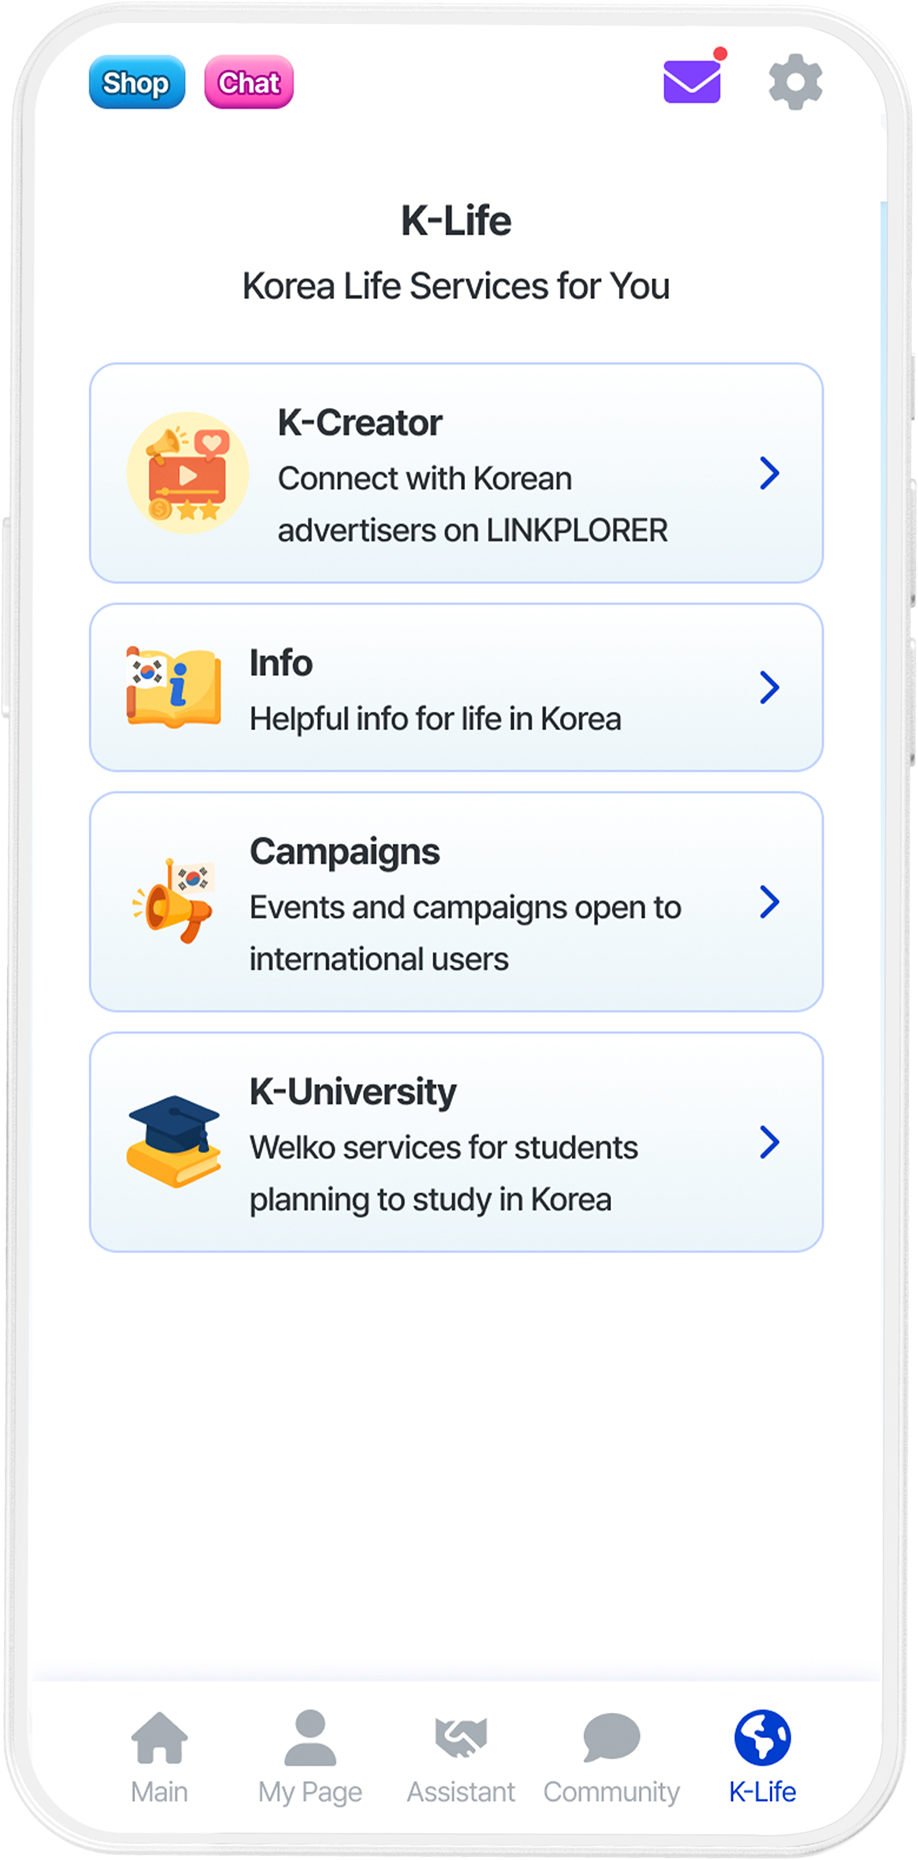This screenshot has width=918, height=1860.
Task: Expand K-University via its chevron
Action: point(769,1142)
